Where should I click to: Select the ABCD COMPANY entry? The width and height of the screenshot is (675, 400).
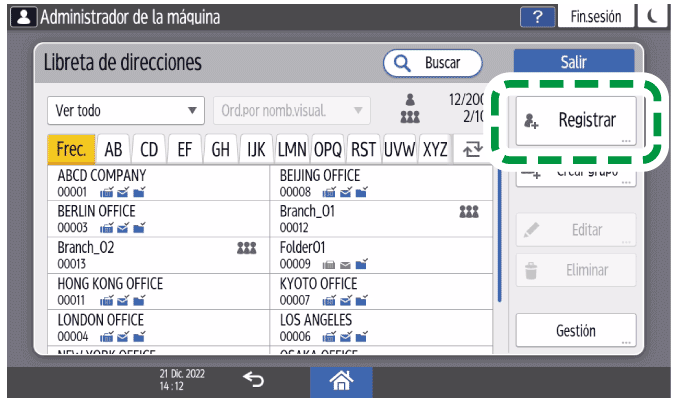click(x=158, y=181)
